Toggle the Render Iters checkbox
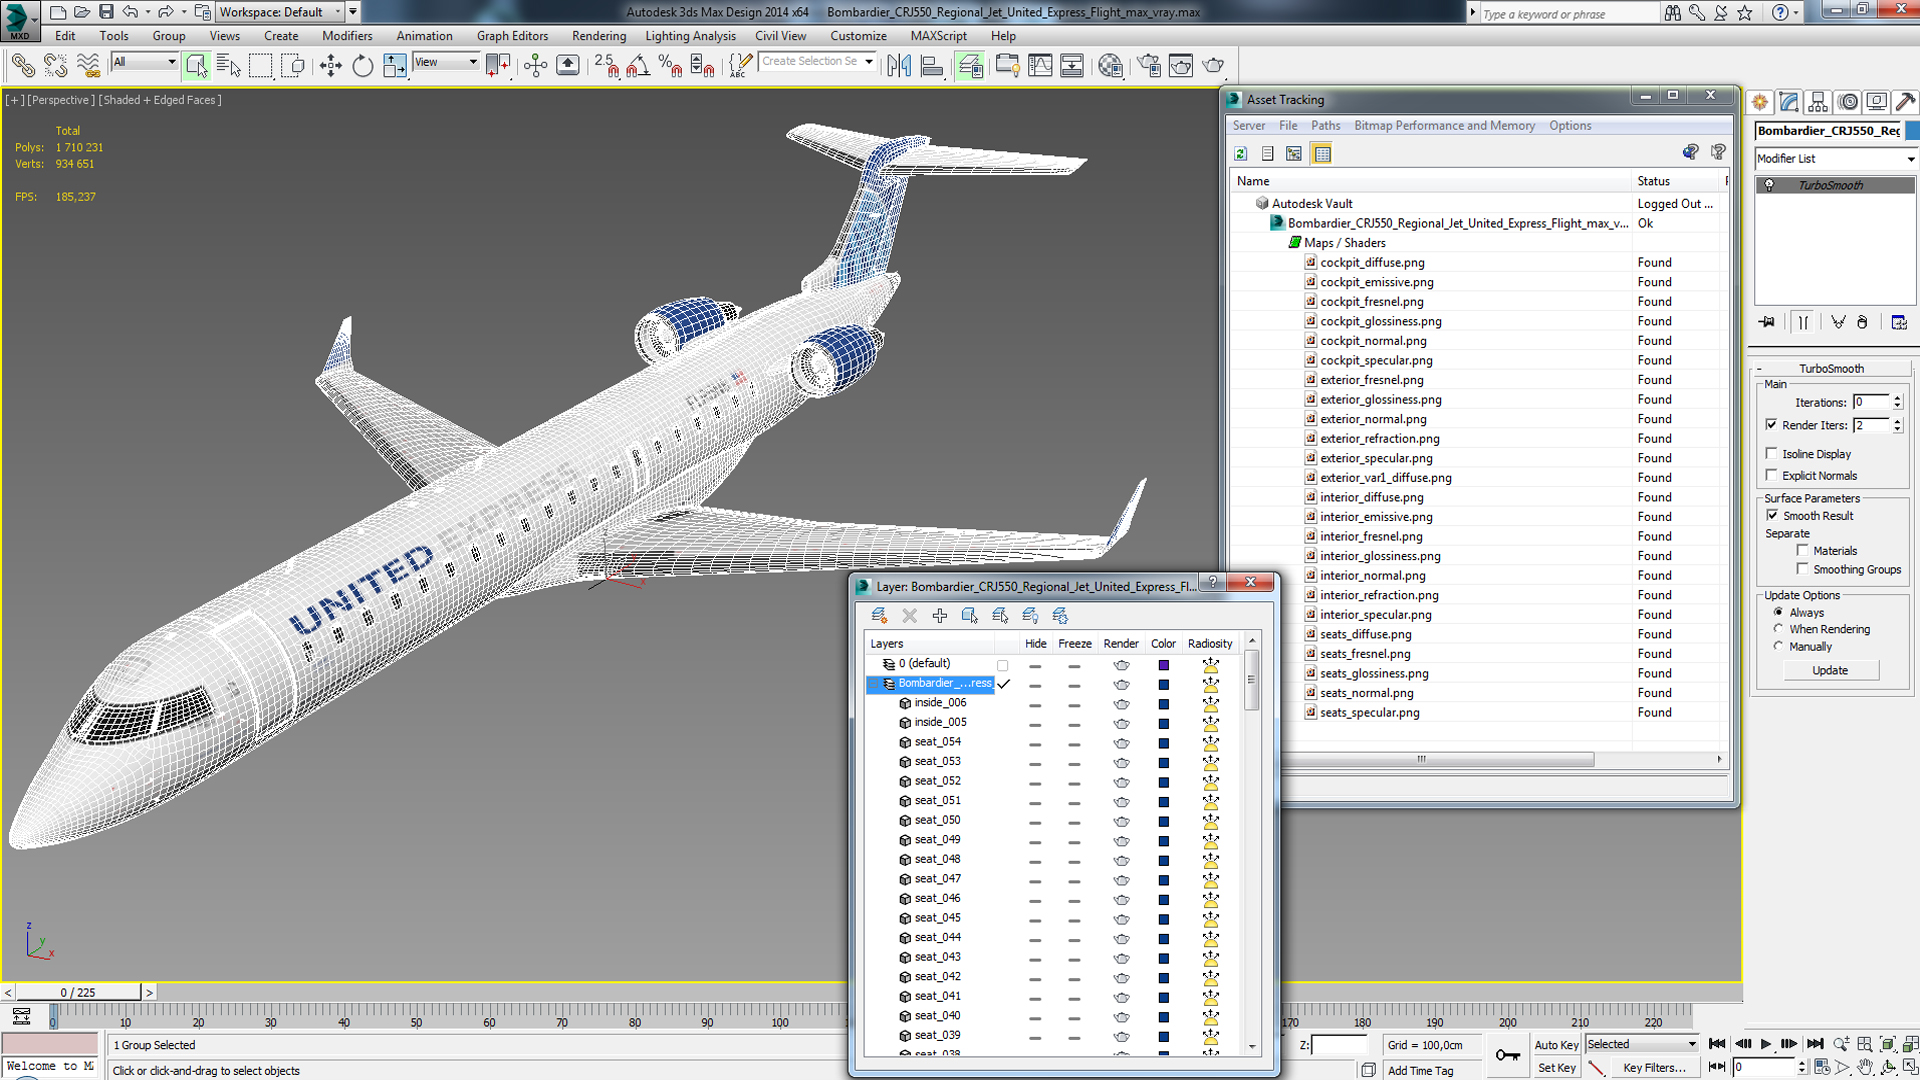The height and width of the screenshot is (1080, 1920). coord(1772,425)
